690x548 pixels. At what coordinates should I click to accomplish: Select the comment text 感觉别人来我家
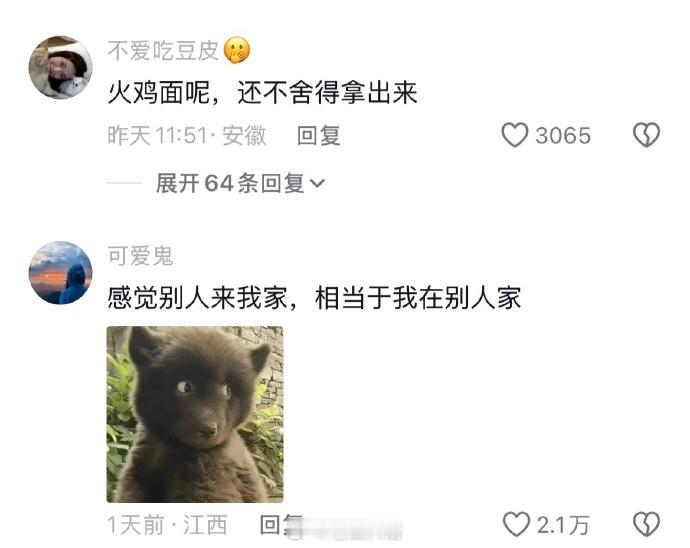tap(198, 298)
